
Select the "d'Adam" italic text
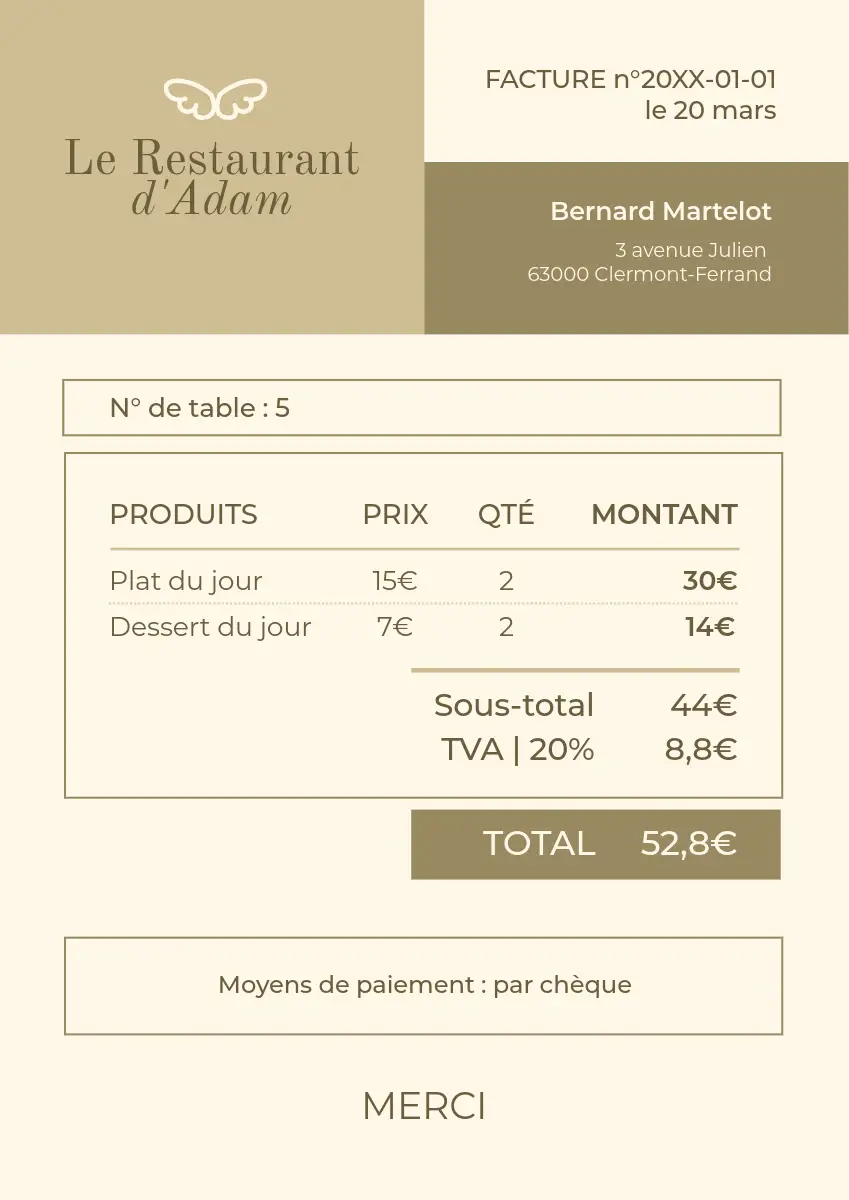(x=212, y=200)
